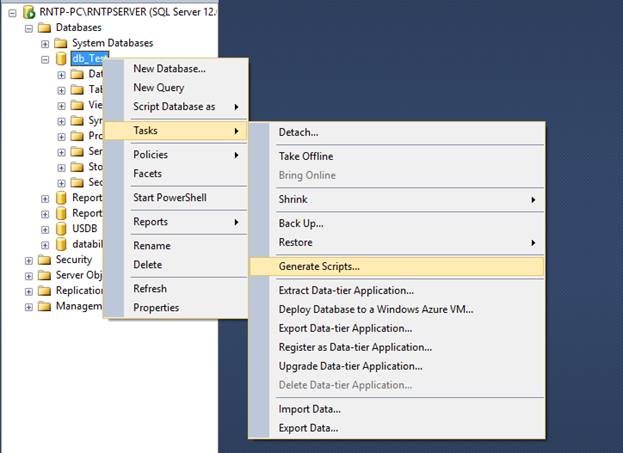The width and height of the screenshot is (623, 453).
Task: Click the db_Test database cylinder icon
Action: pyautogui.click(x=61, y=59)
